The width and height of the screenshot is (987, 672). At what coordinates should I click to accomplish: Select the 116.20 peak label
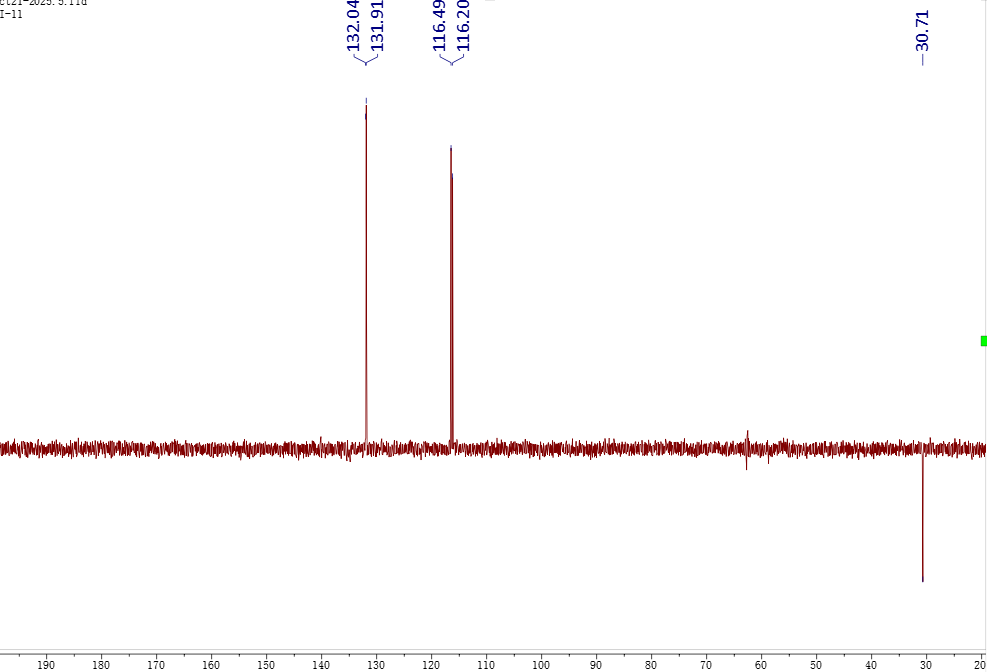point(463,25)
